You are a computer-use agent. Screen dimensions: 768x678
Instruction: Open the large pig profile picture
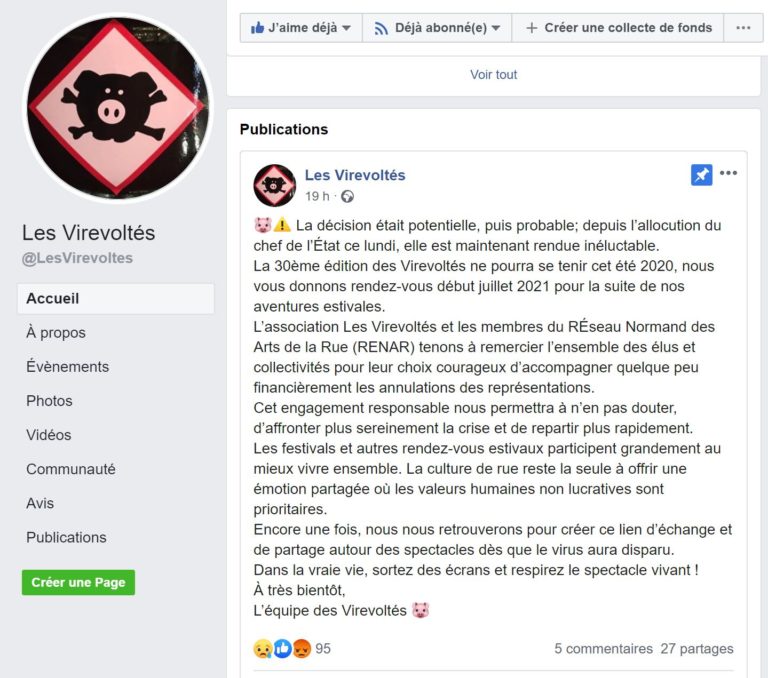pyautogui.click(x=118, y=108)
